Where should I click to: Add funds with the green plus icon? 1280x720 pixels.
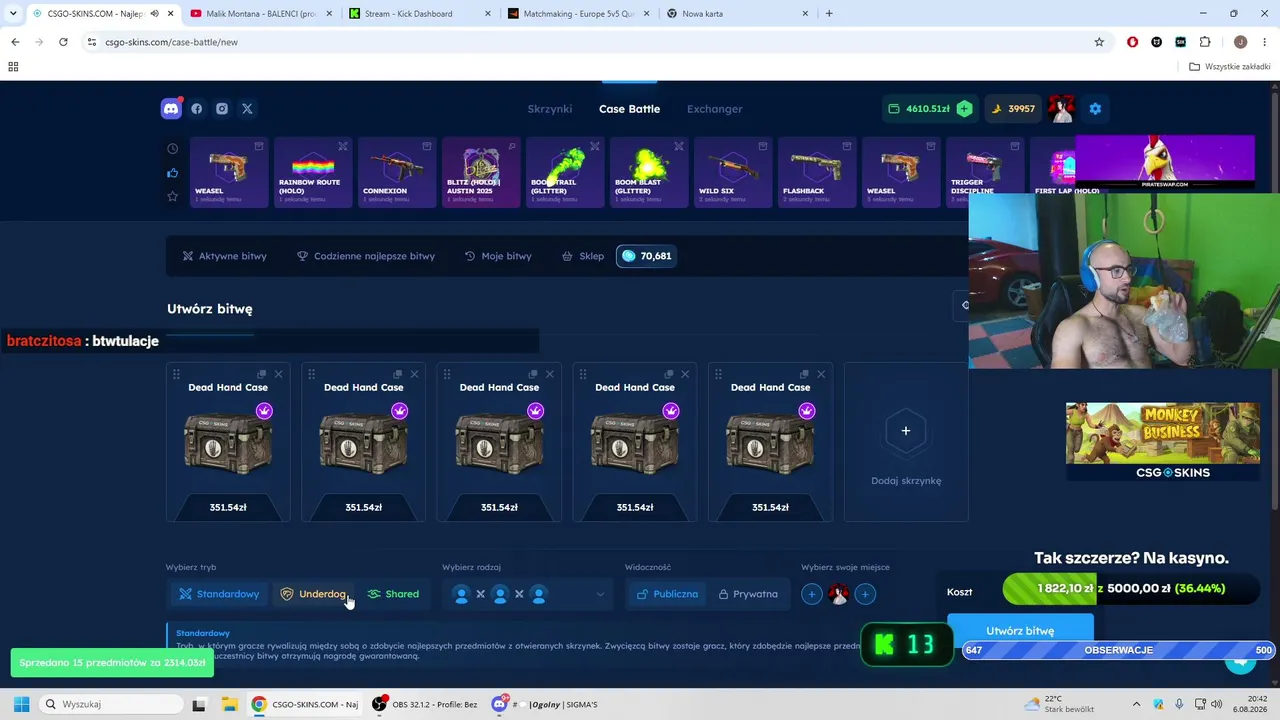[x=964, y=109]
